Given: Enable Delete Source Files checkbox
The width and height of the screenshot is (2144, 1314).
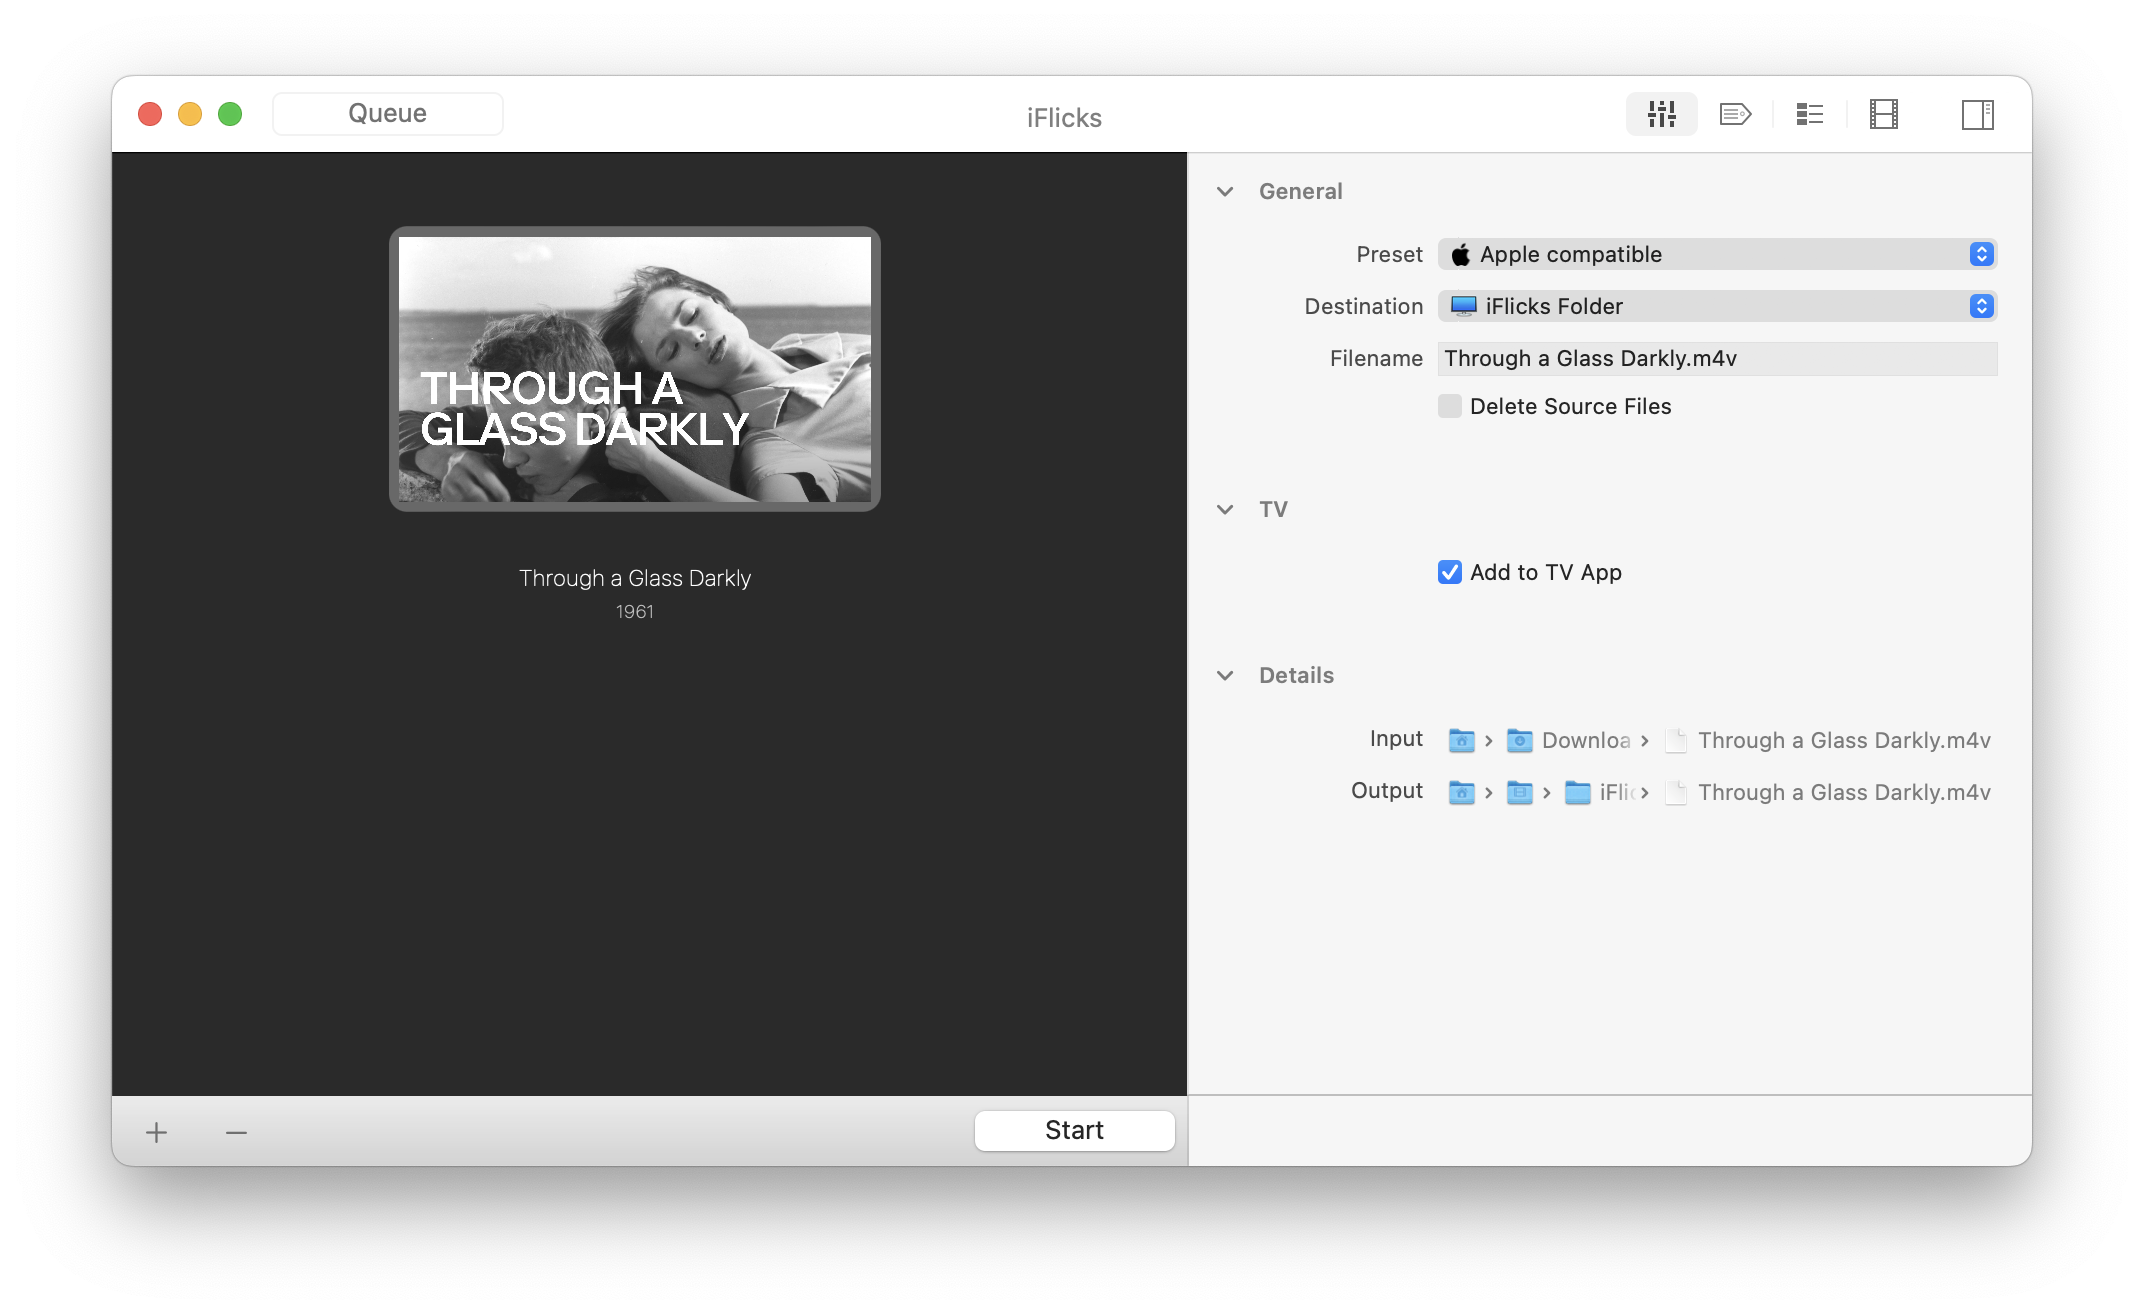Looking at the screenshot, I should tap(1449, 406).
